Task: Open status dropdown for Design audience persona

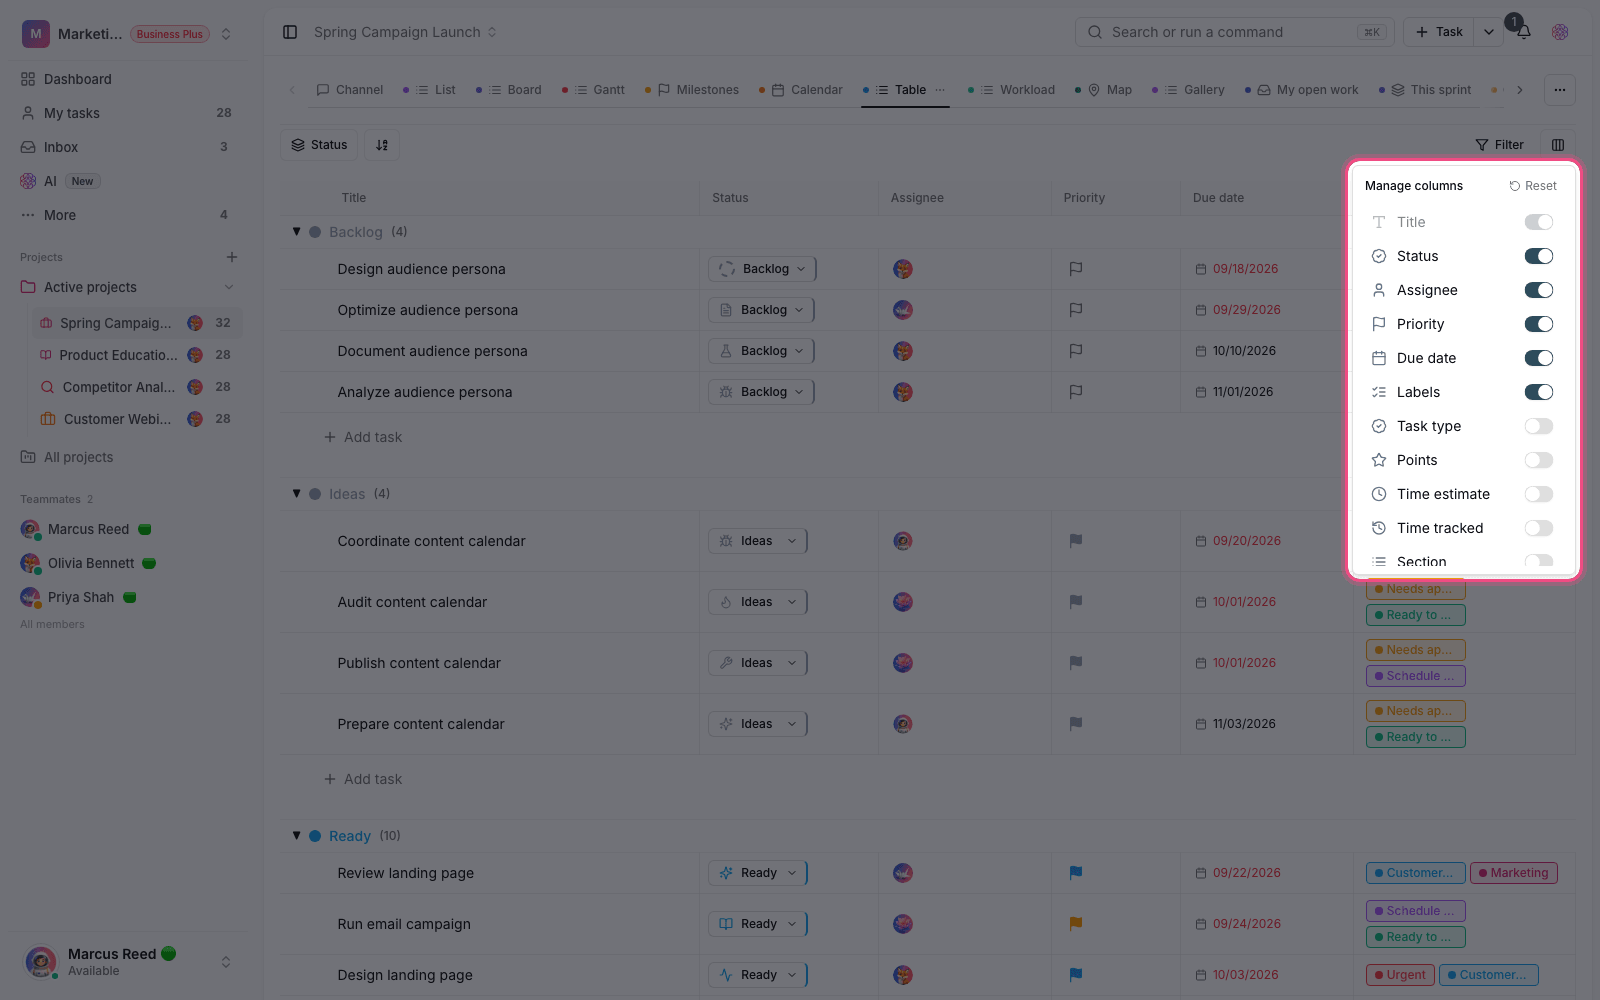Action: point(762,269)
